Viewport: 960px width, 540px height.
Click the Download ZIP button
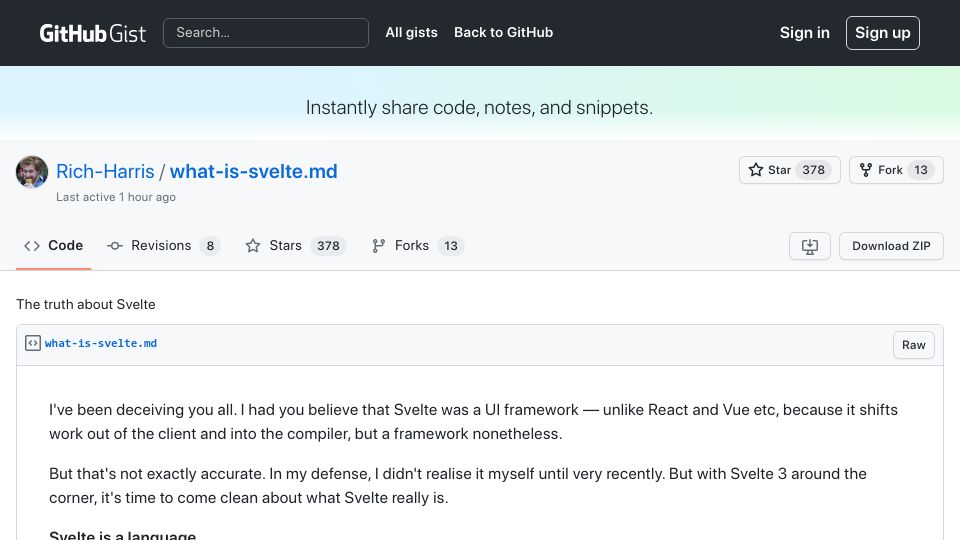pyautogui.click(x=891, y=246)
